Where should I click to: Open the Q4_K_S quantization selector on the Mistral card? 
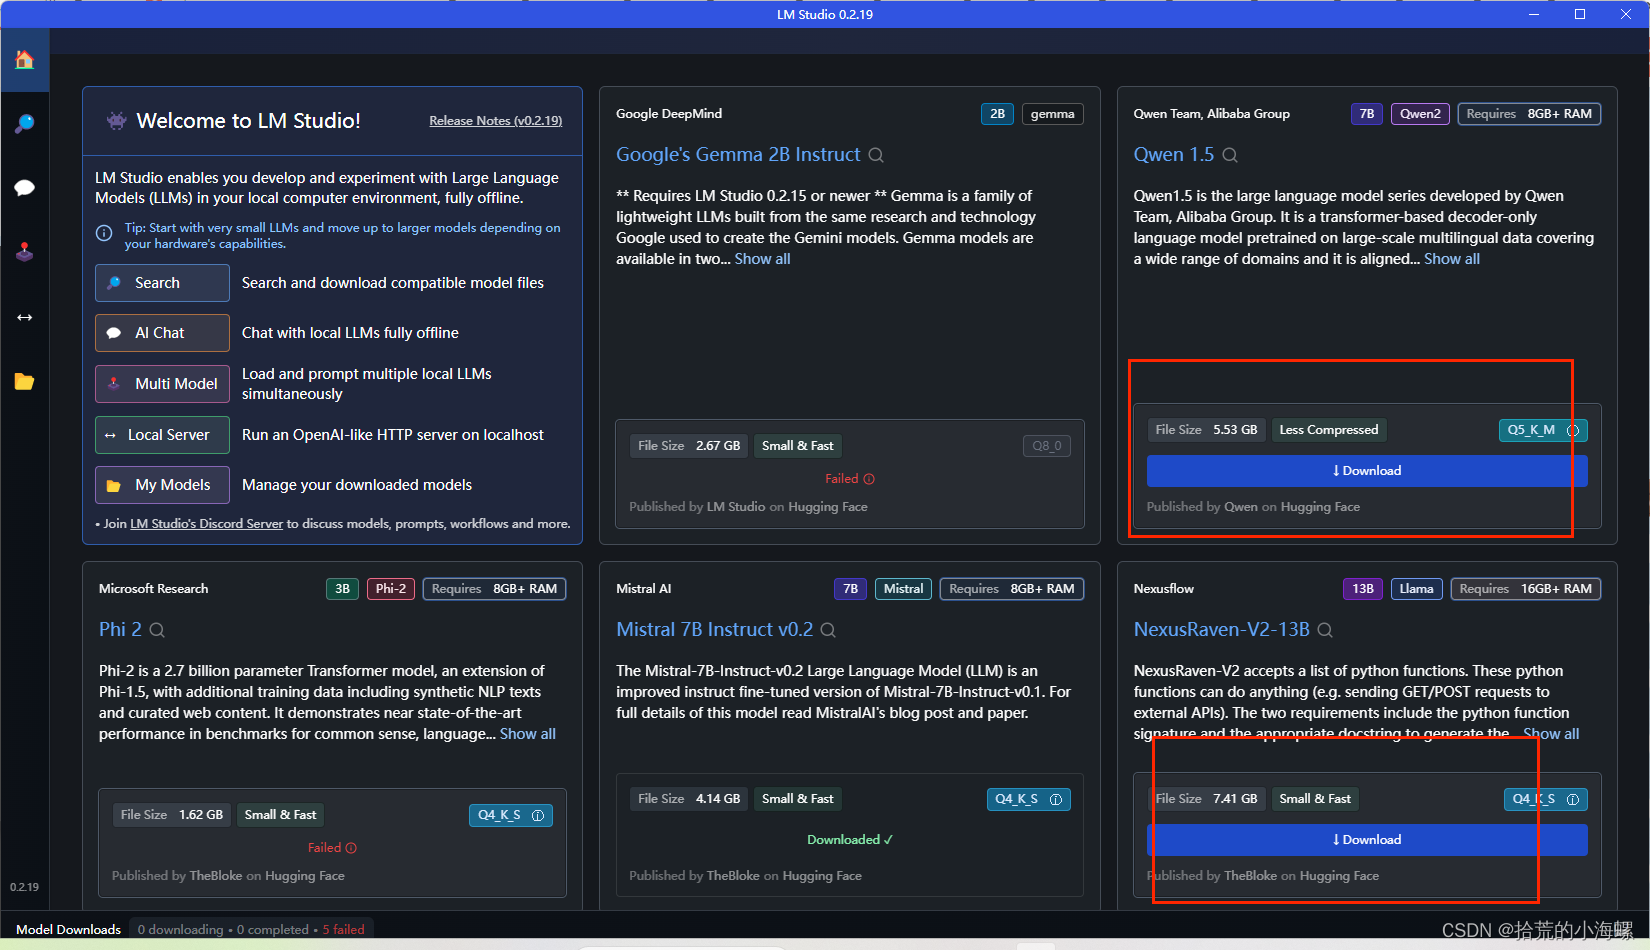[1028, 799]
